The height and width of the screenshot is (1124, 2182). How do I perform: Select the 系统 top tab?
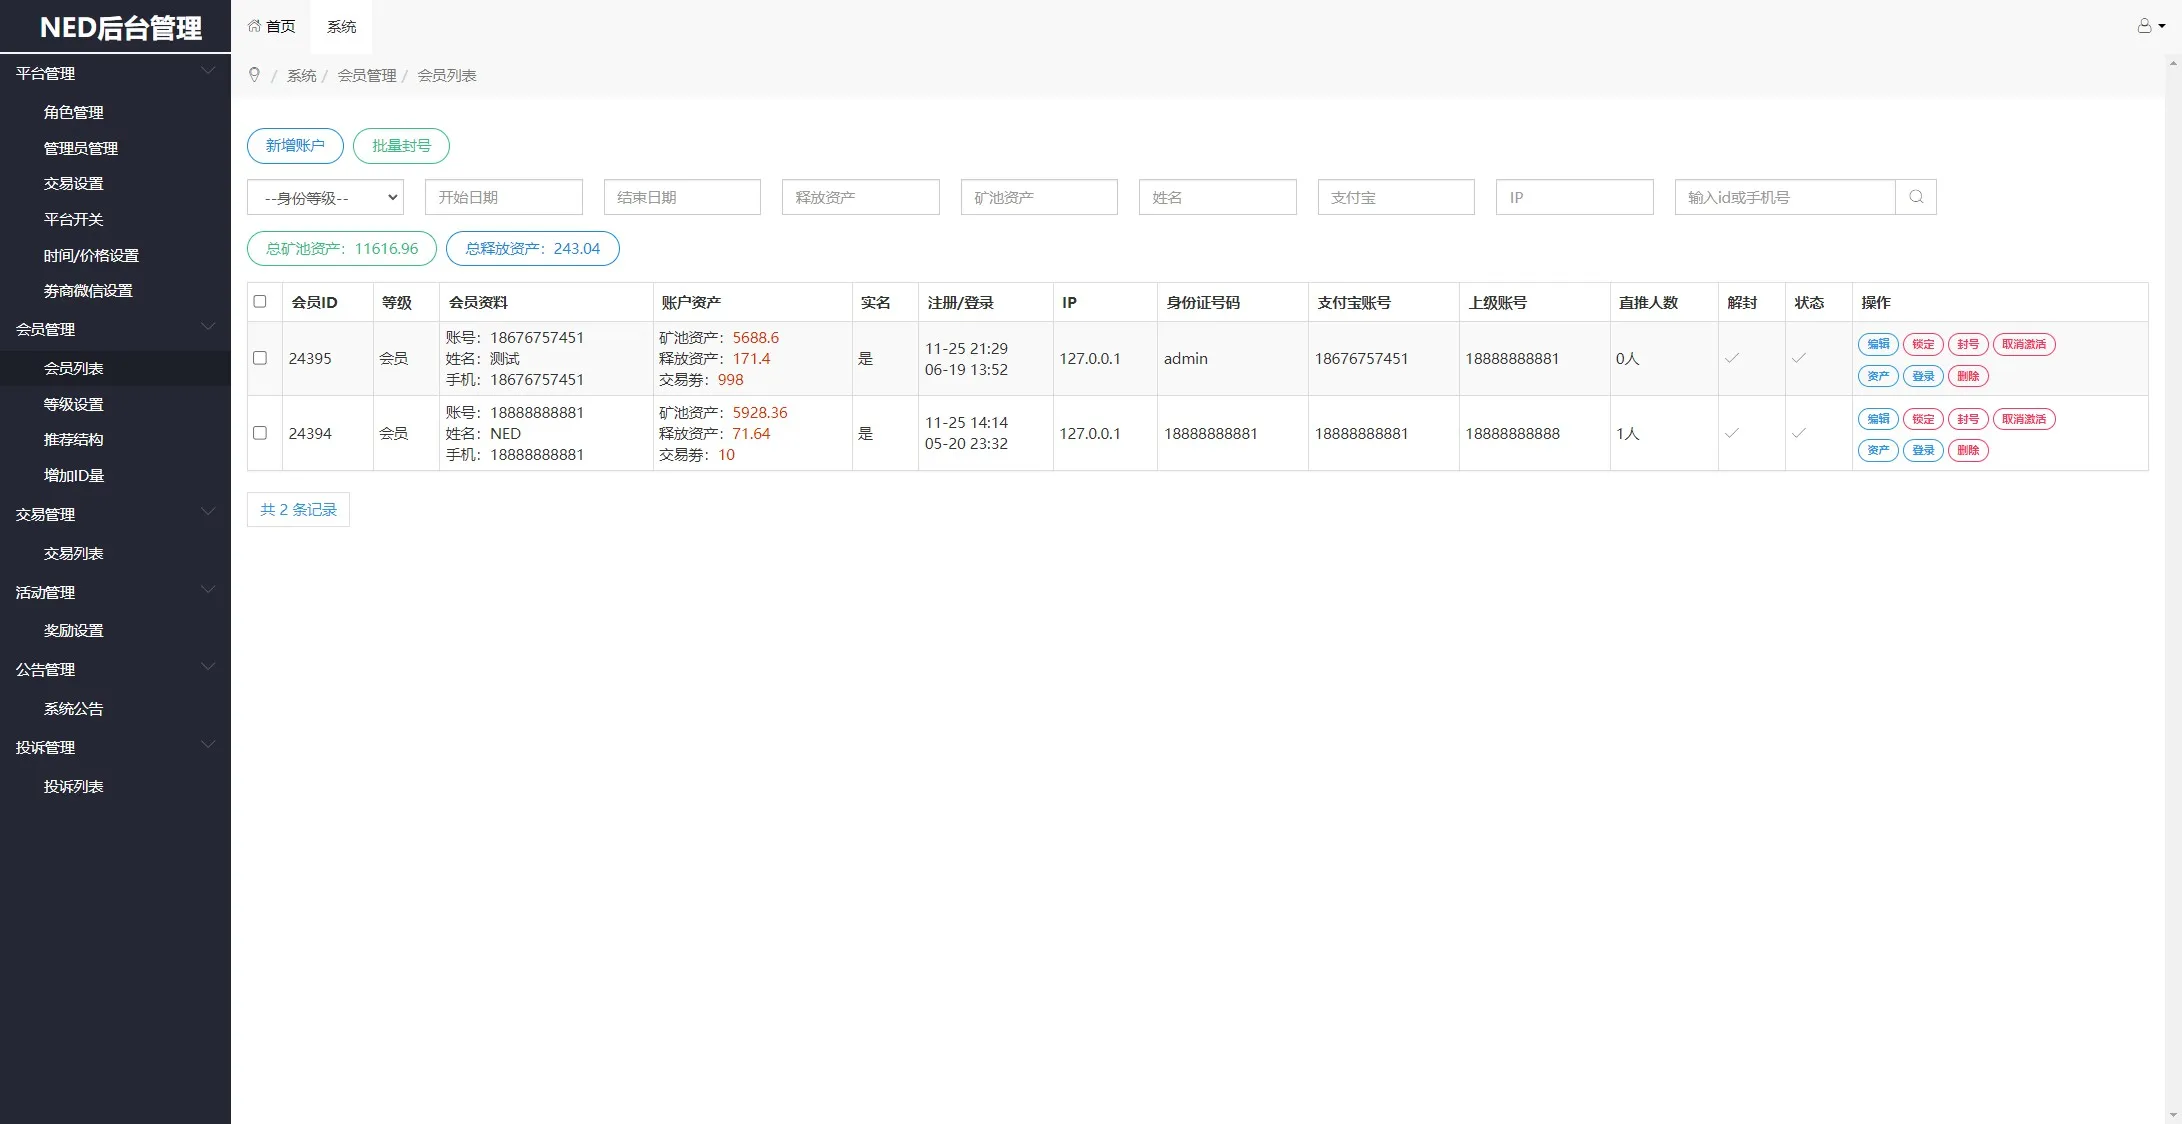[341, 26]
